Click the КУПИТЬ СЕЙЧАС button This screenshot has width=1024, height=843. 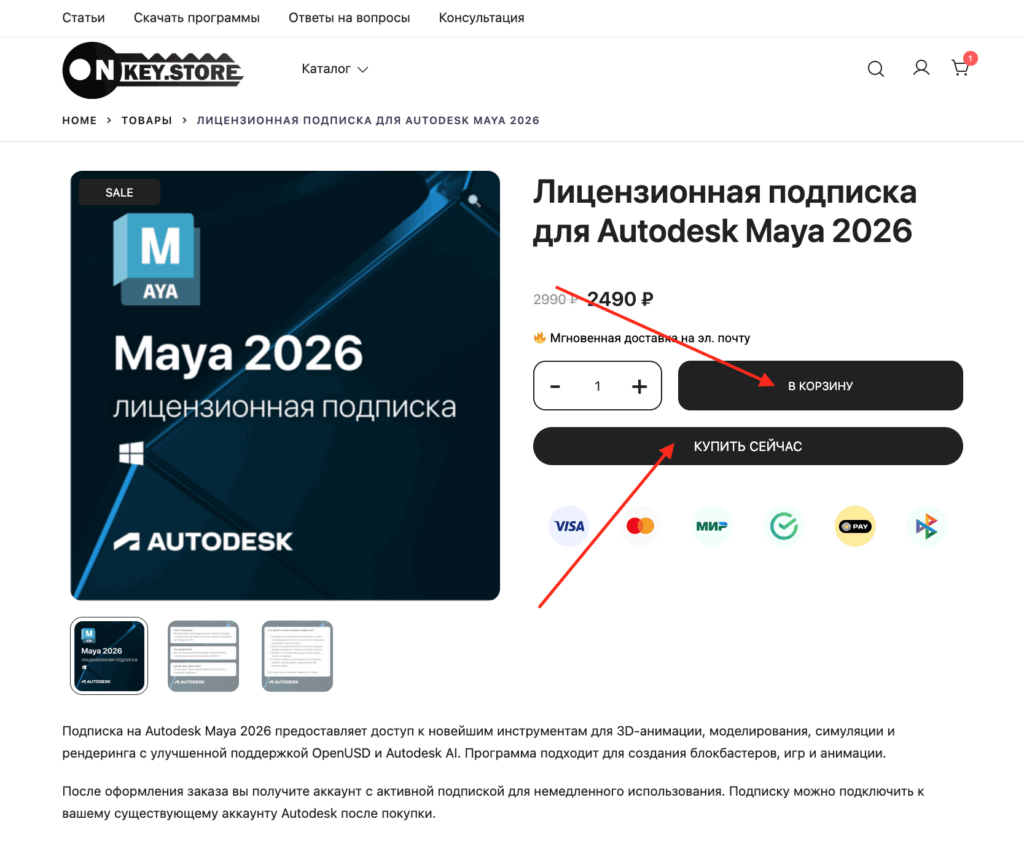[748, 447]
